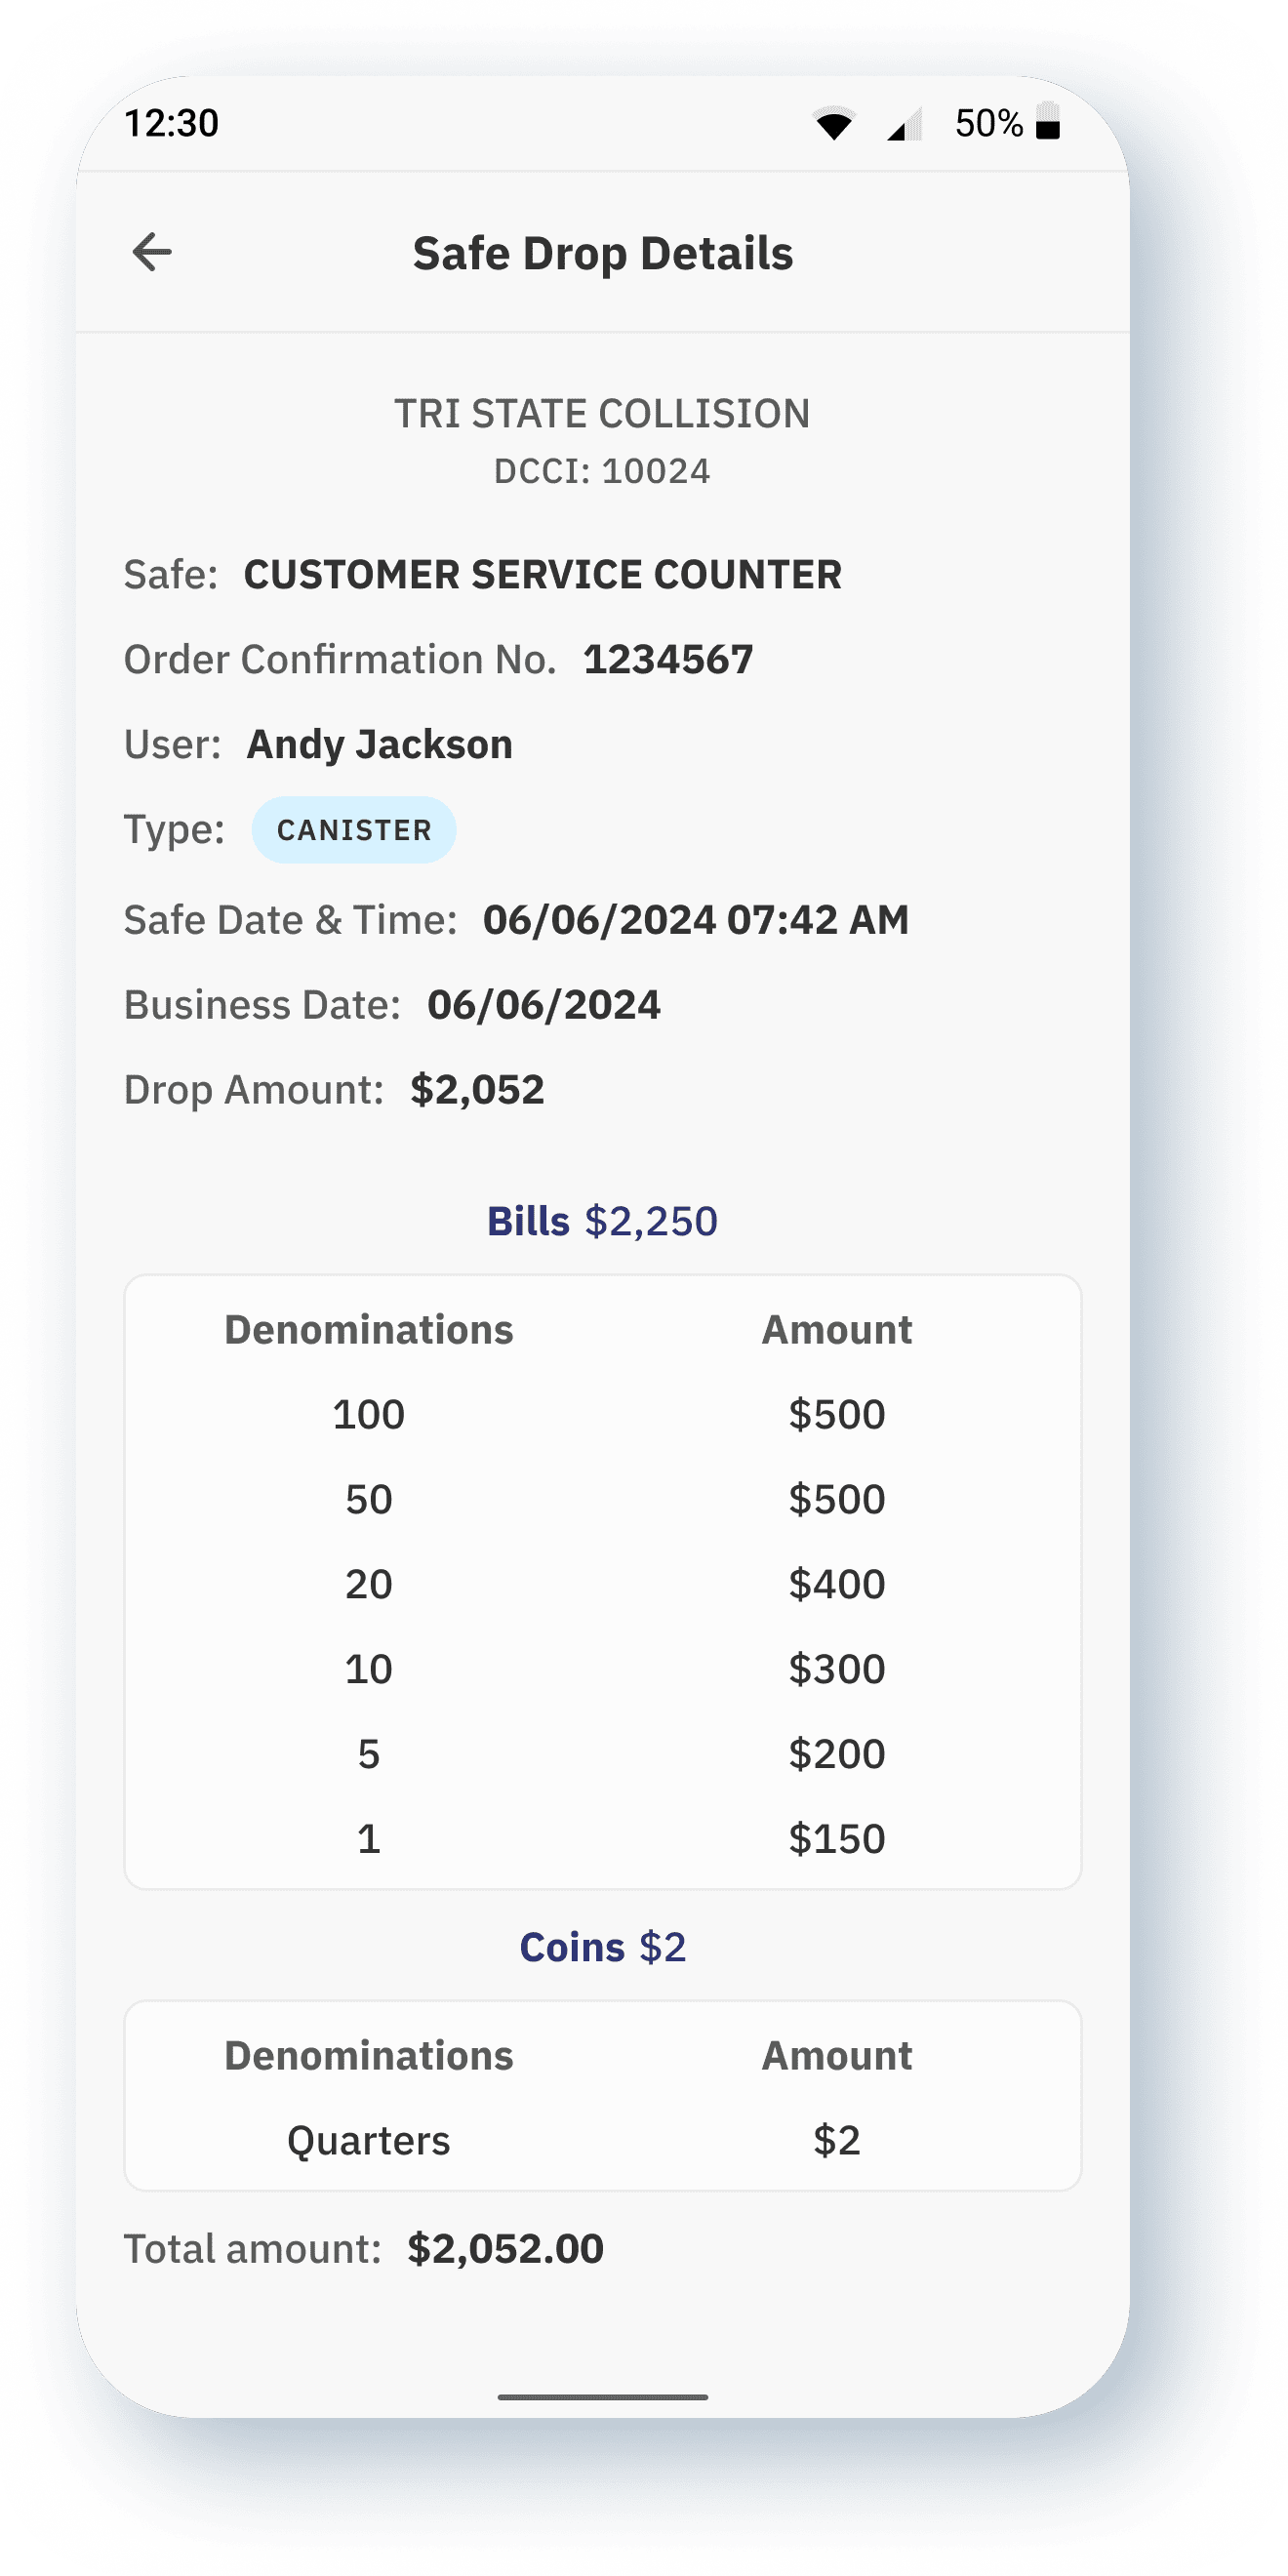Tap the Drop Amount $2,052 value
Screen dimensions: 1288x2576
pos(477,1090)
